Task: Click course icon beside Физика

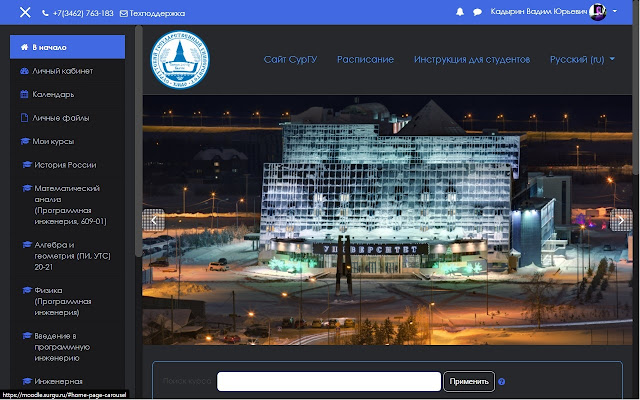Action: pos(27,290)
